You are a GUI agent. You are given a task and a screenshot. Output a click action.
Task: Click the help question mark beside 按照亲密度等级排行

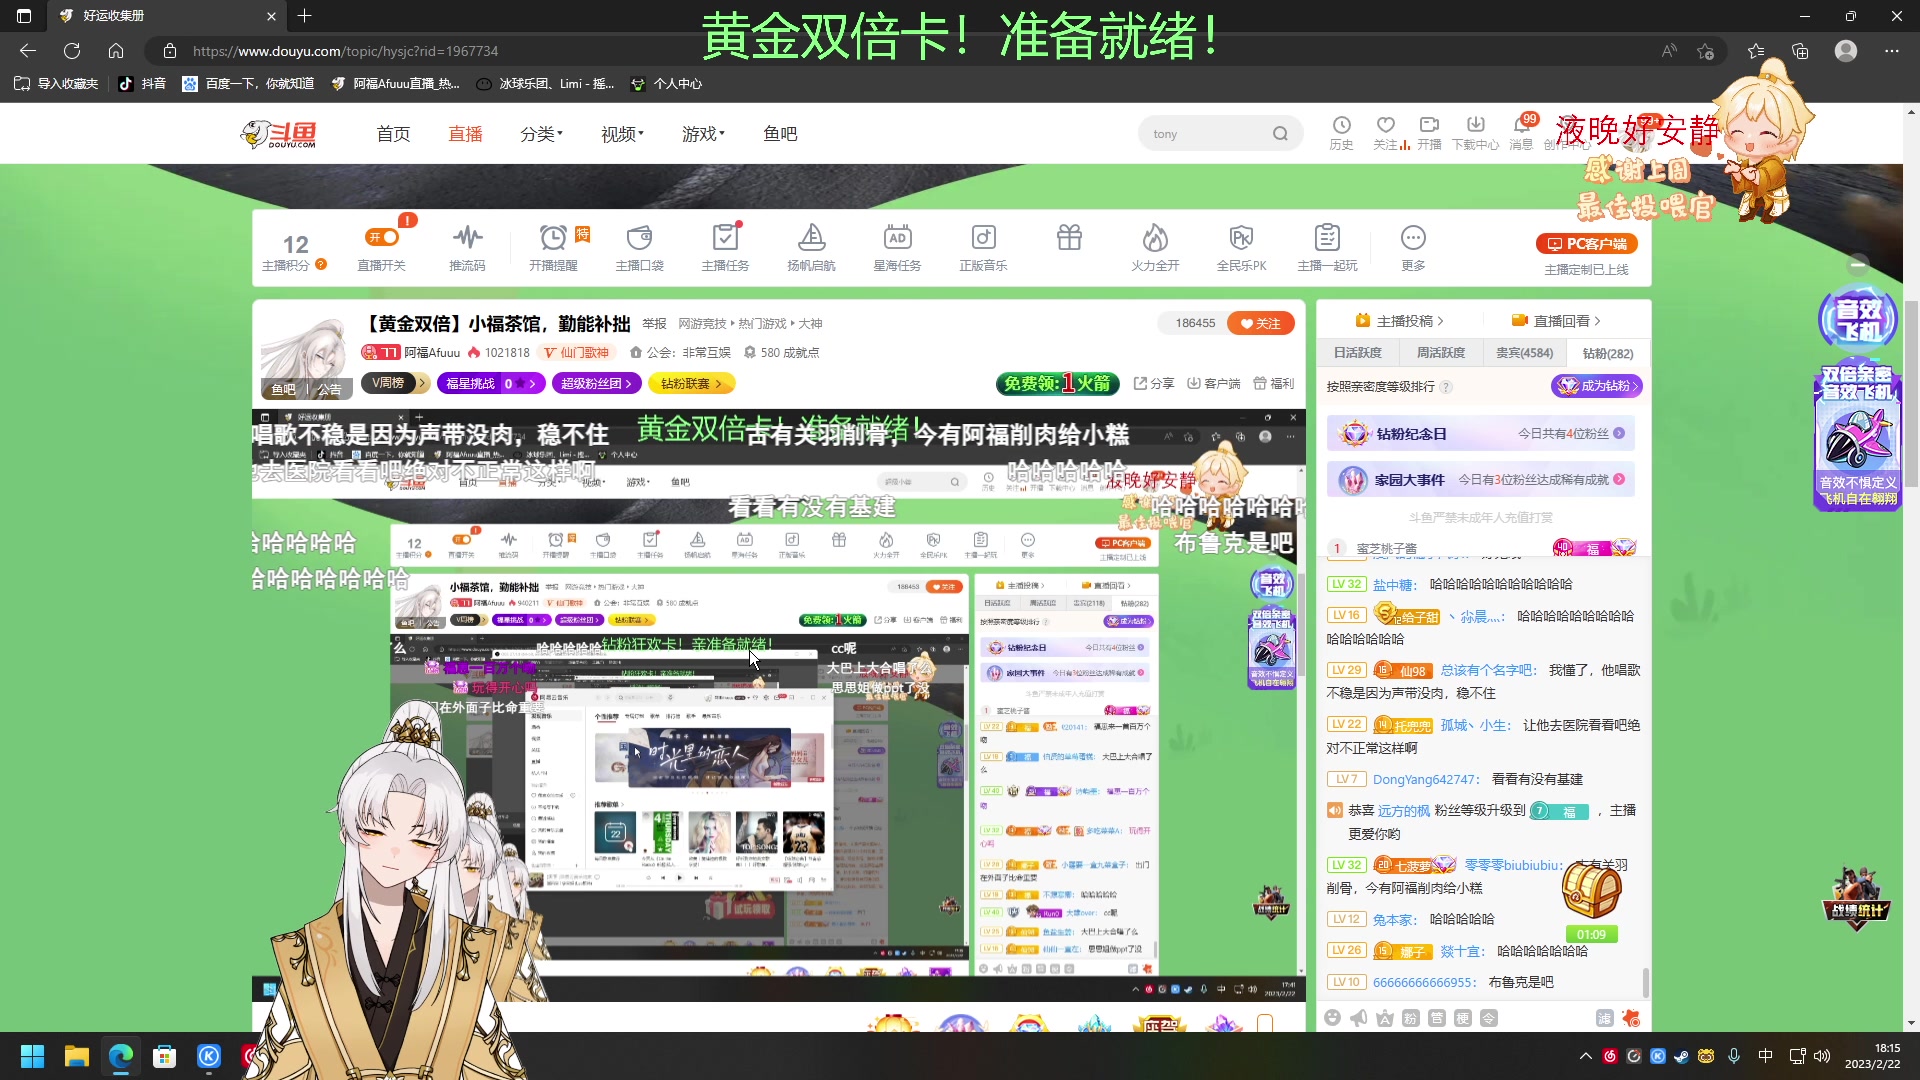1446,387
